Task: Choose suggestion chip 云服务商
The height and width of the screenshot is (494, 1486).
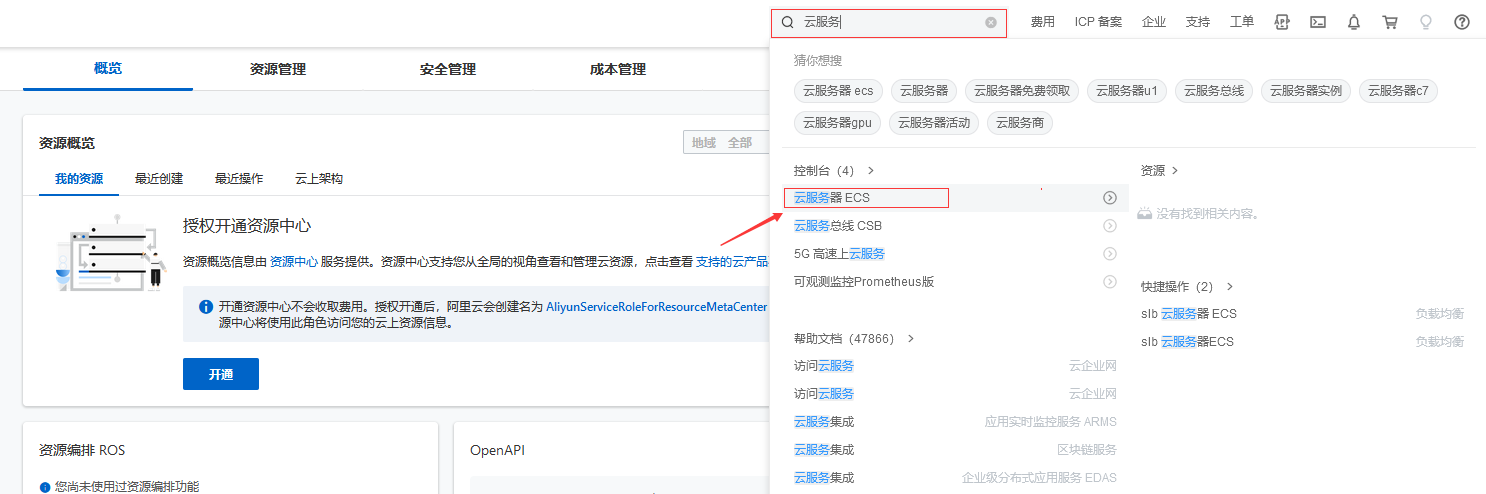Action: (1020, 123)
